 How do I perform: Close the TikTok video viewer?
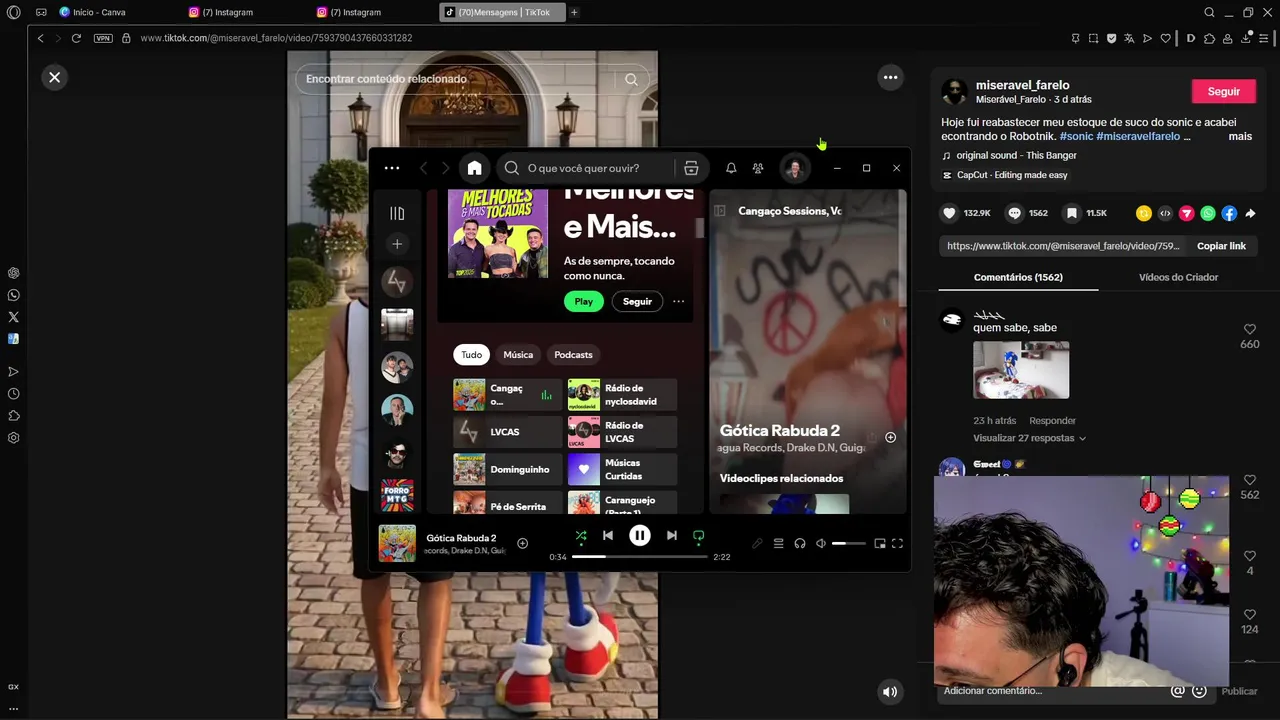click(55, 77)
